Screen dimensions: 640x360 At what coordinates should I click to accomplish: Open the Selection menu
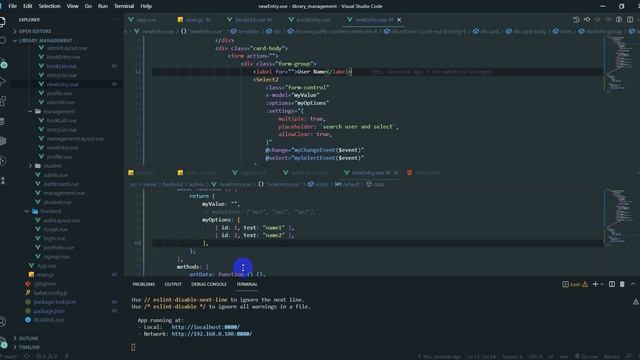coord(49,6)
